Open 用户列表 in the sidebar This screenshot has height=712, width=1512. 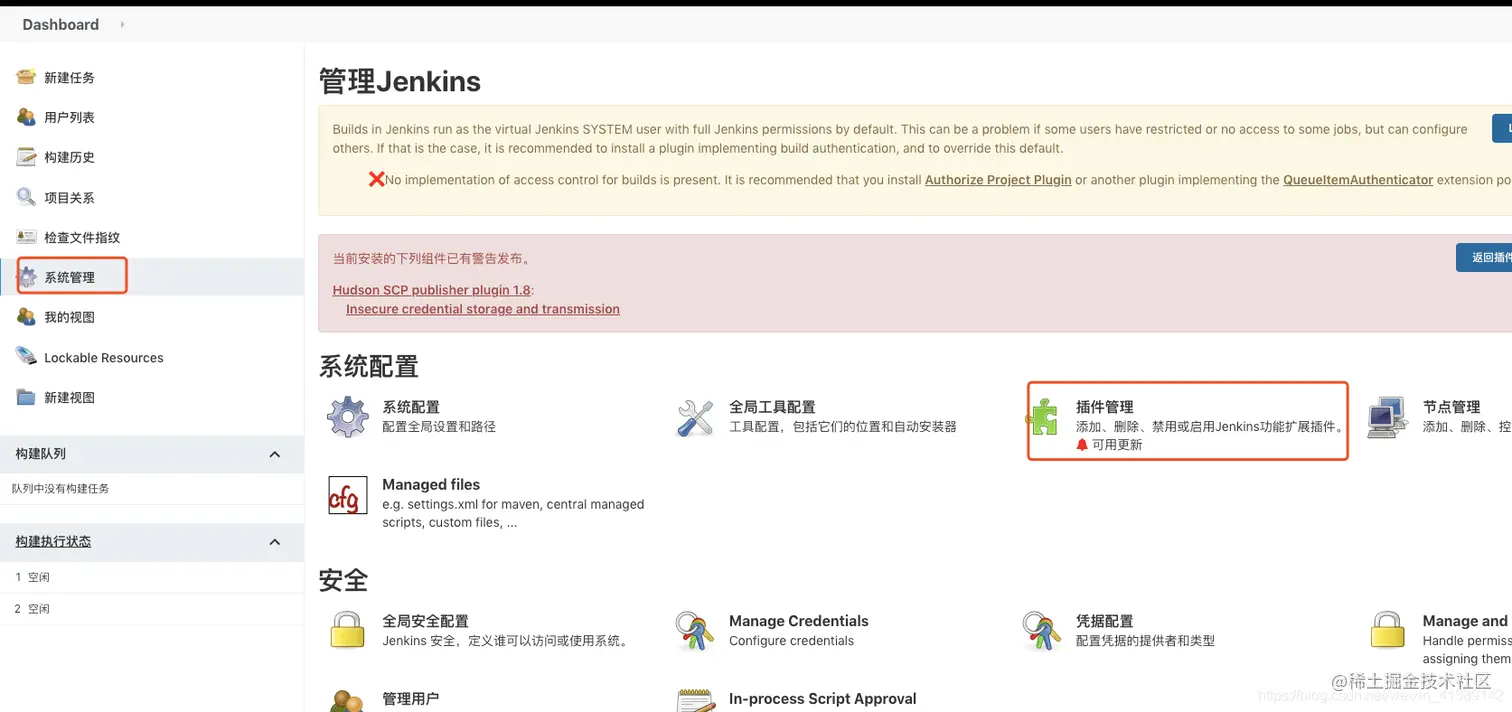69,117
